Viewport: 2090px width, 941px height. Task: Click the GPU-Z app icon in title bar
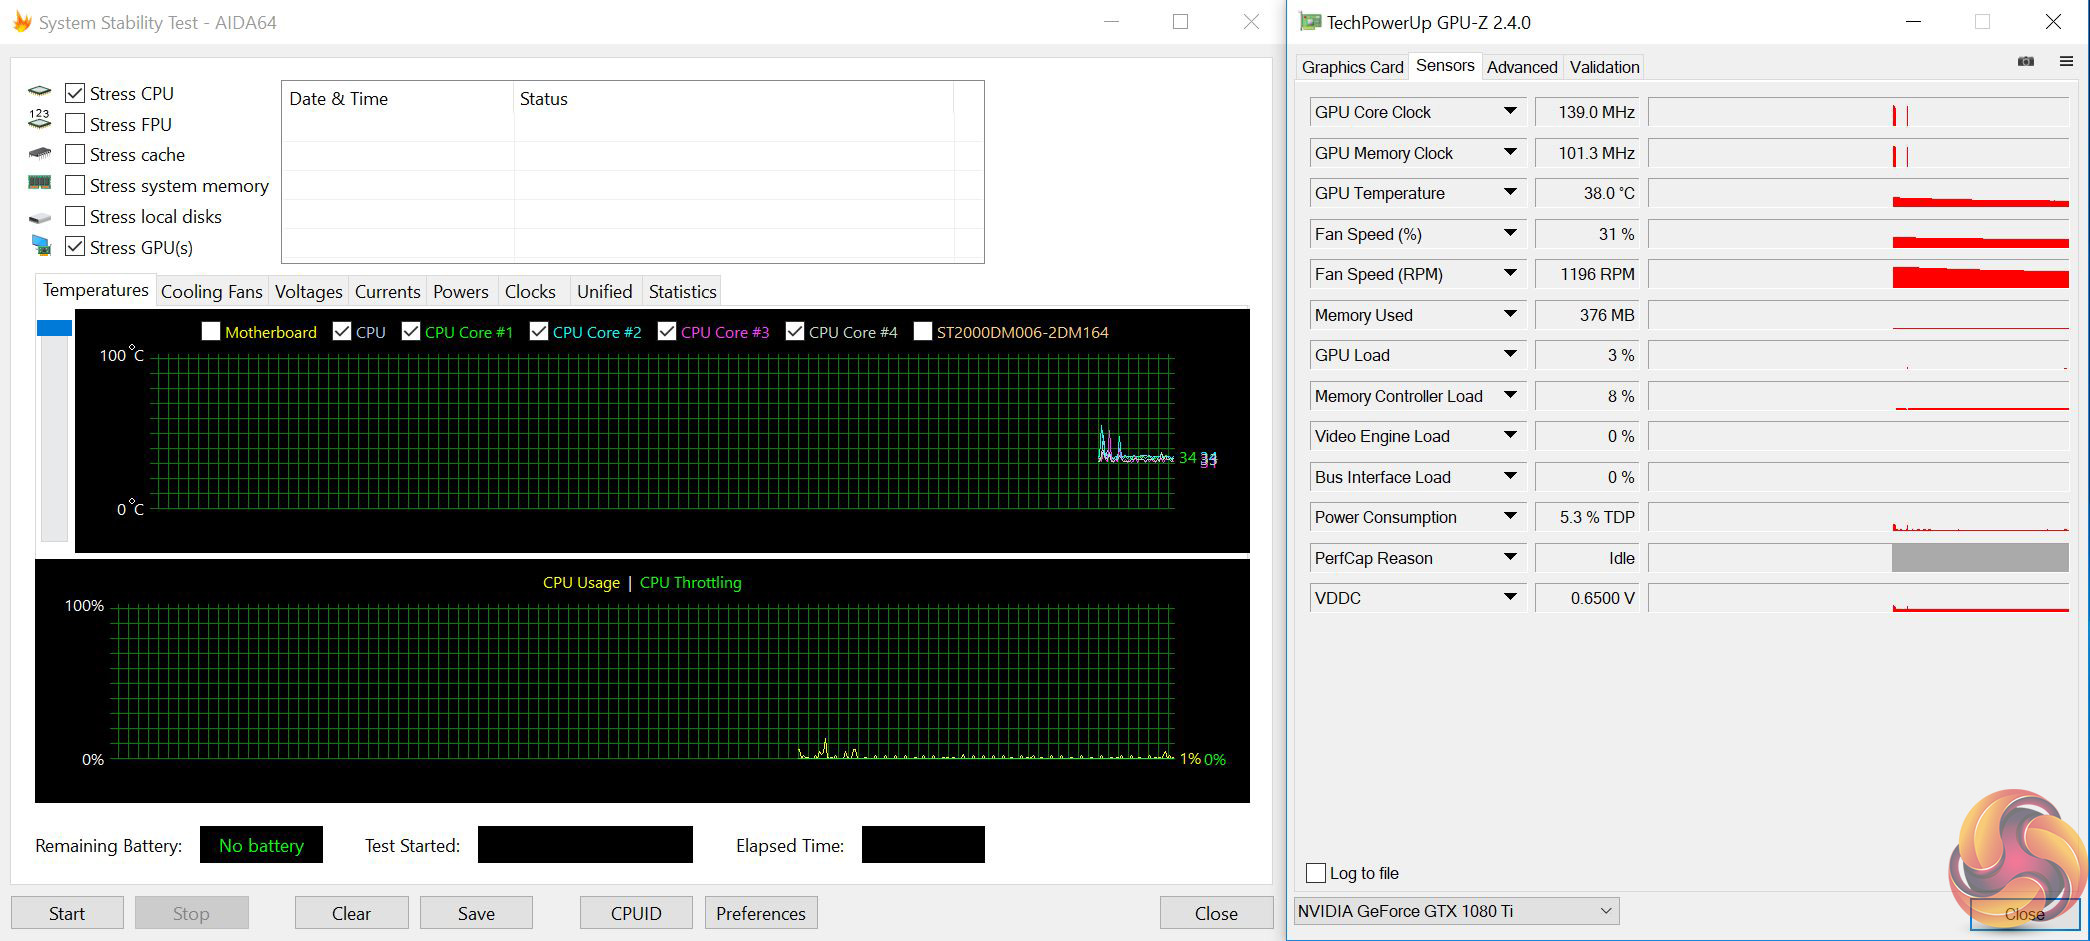pos(1309,22)
